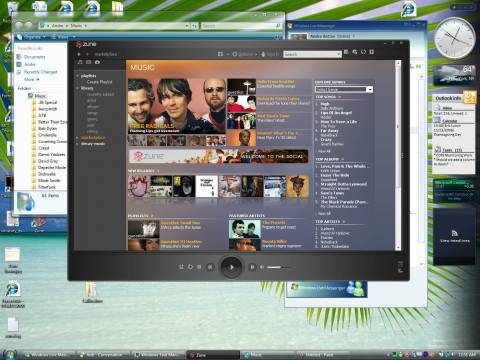This screenshot has height=360, width=480.
Task: Open album view in Zune library
Action: pos(93,107)
